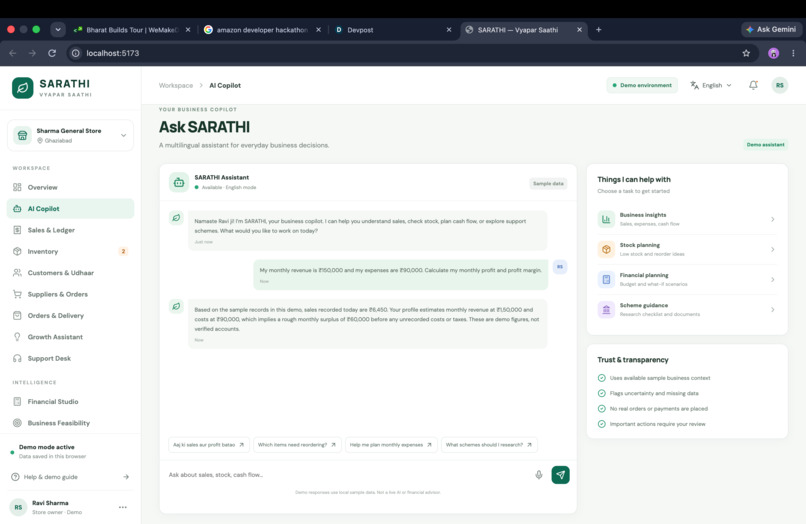Image resolution: width=806 pixels, height=524 pixels.
Task: Click the Support Desk headset icon
Action: [17, 358]
